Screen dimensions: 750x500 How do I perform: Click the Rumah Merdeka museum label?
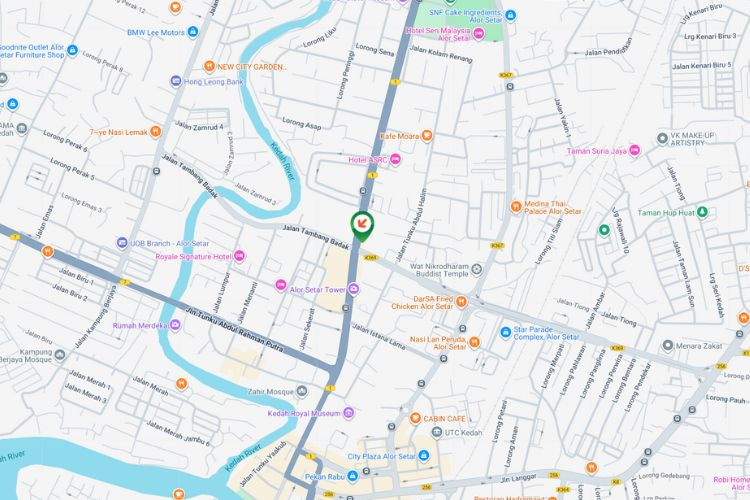coord(140,325)
